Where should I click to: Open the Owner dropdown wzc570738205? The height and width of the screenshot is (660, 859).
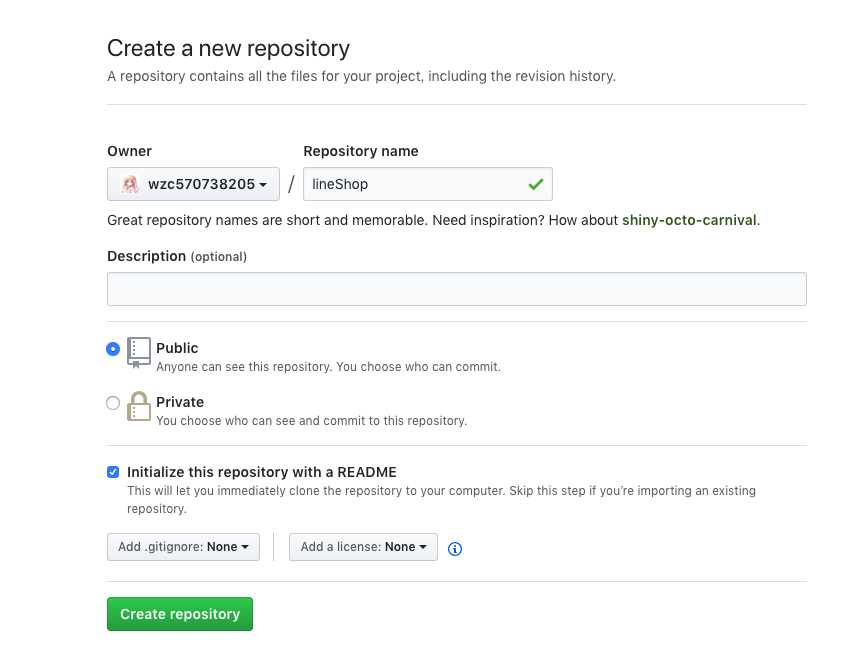tap(192, 184)
